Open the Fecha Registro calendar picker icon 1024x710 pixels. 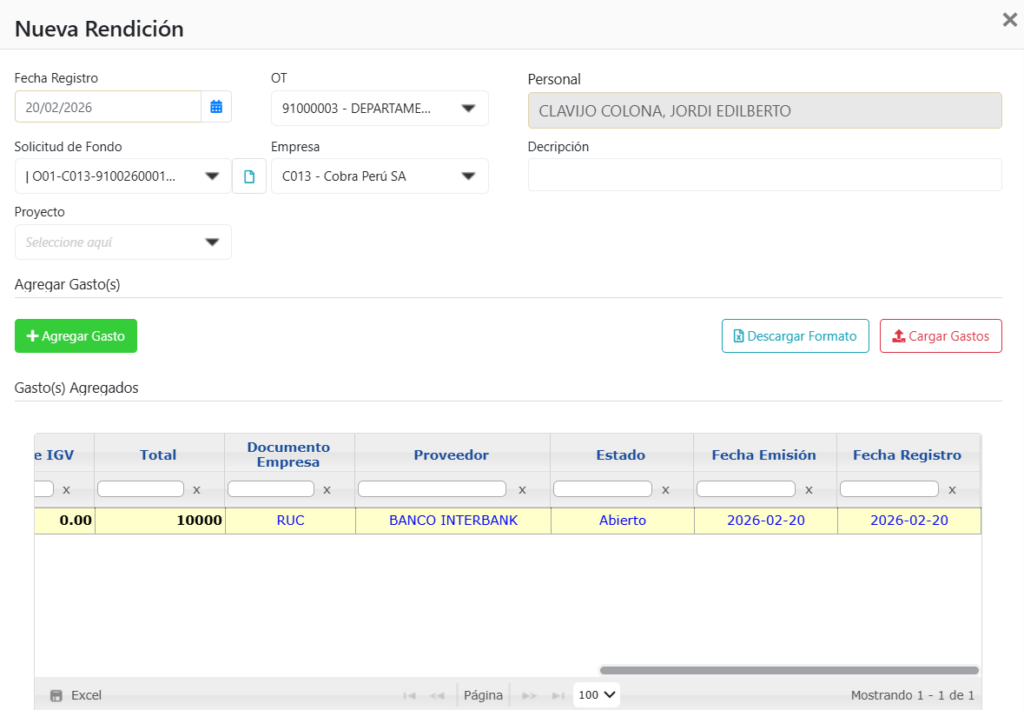[x=216, y=107]
